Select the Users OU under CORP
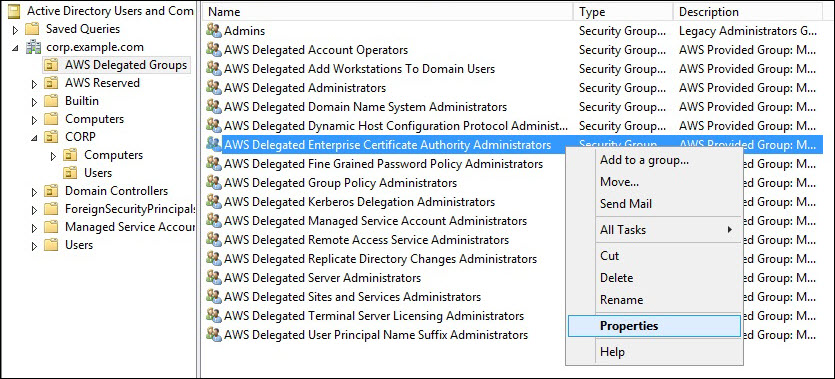 tap(98, 173)
